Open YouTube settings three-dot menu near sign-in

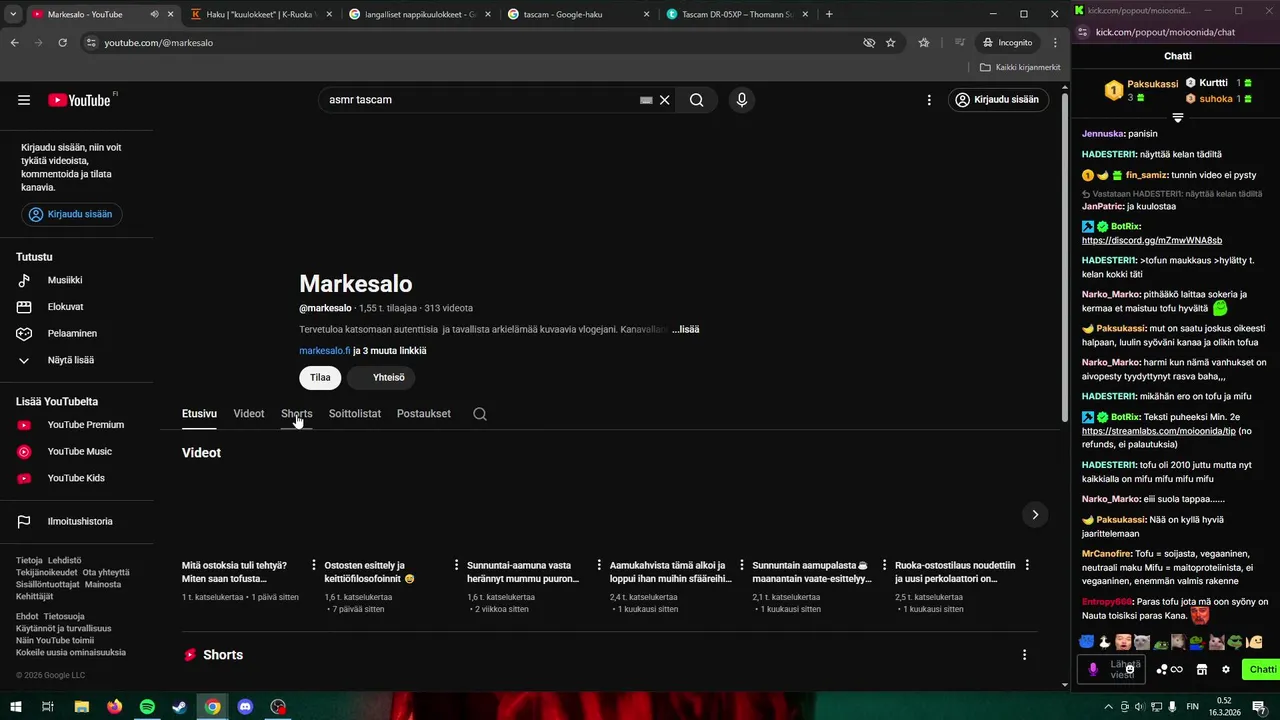coord(929,100)
